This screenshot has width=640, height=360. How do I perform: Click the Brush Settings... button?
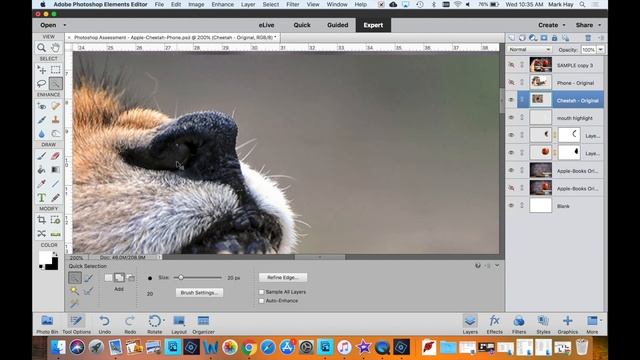tap(199, 293)
